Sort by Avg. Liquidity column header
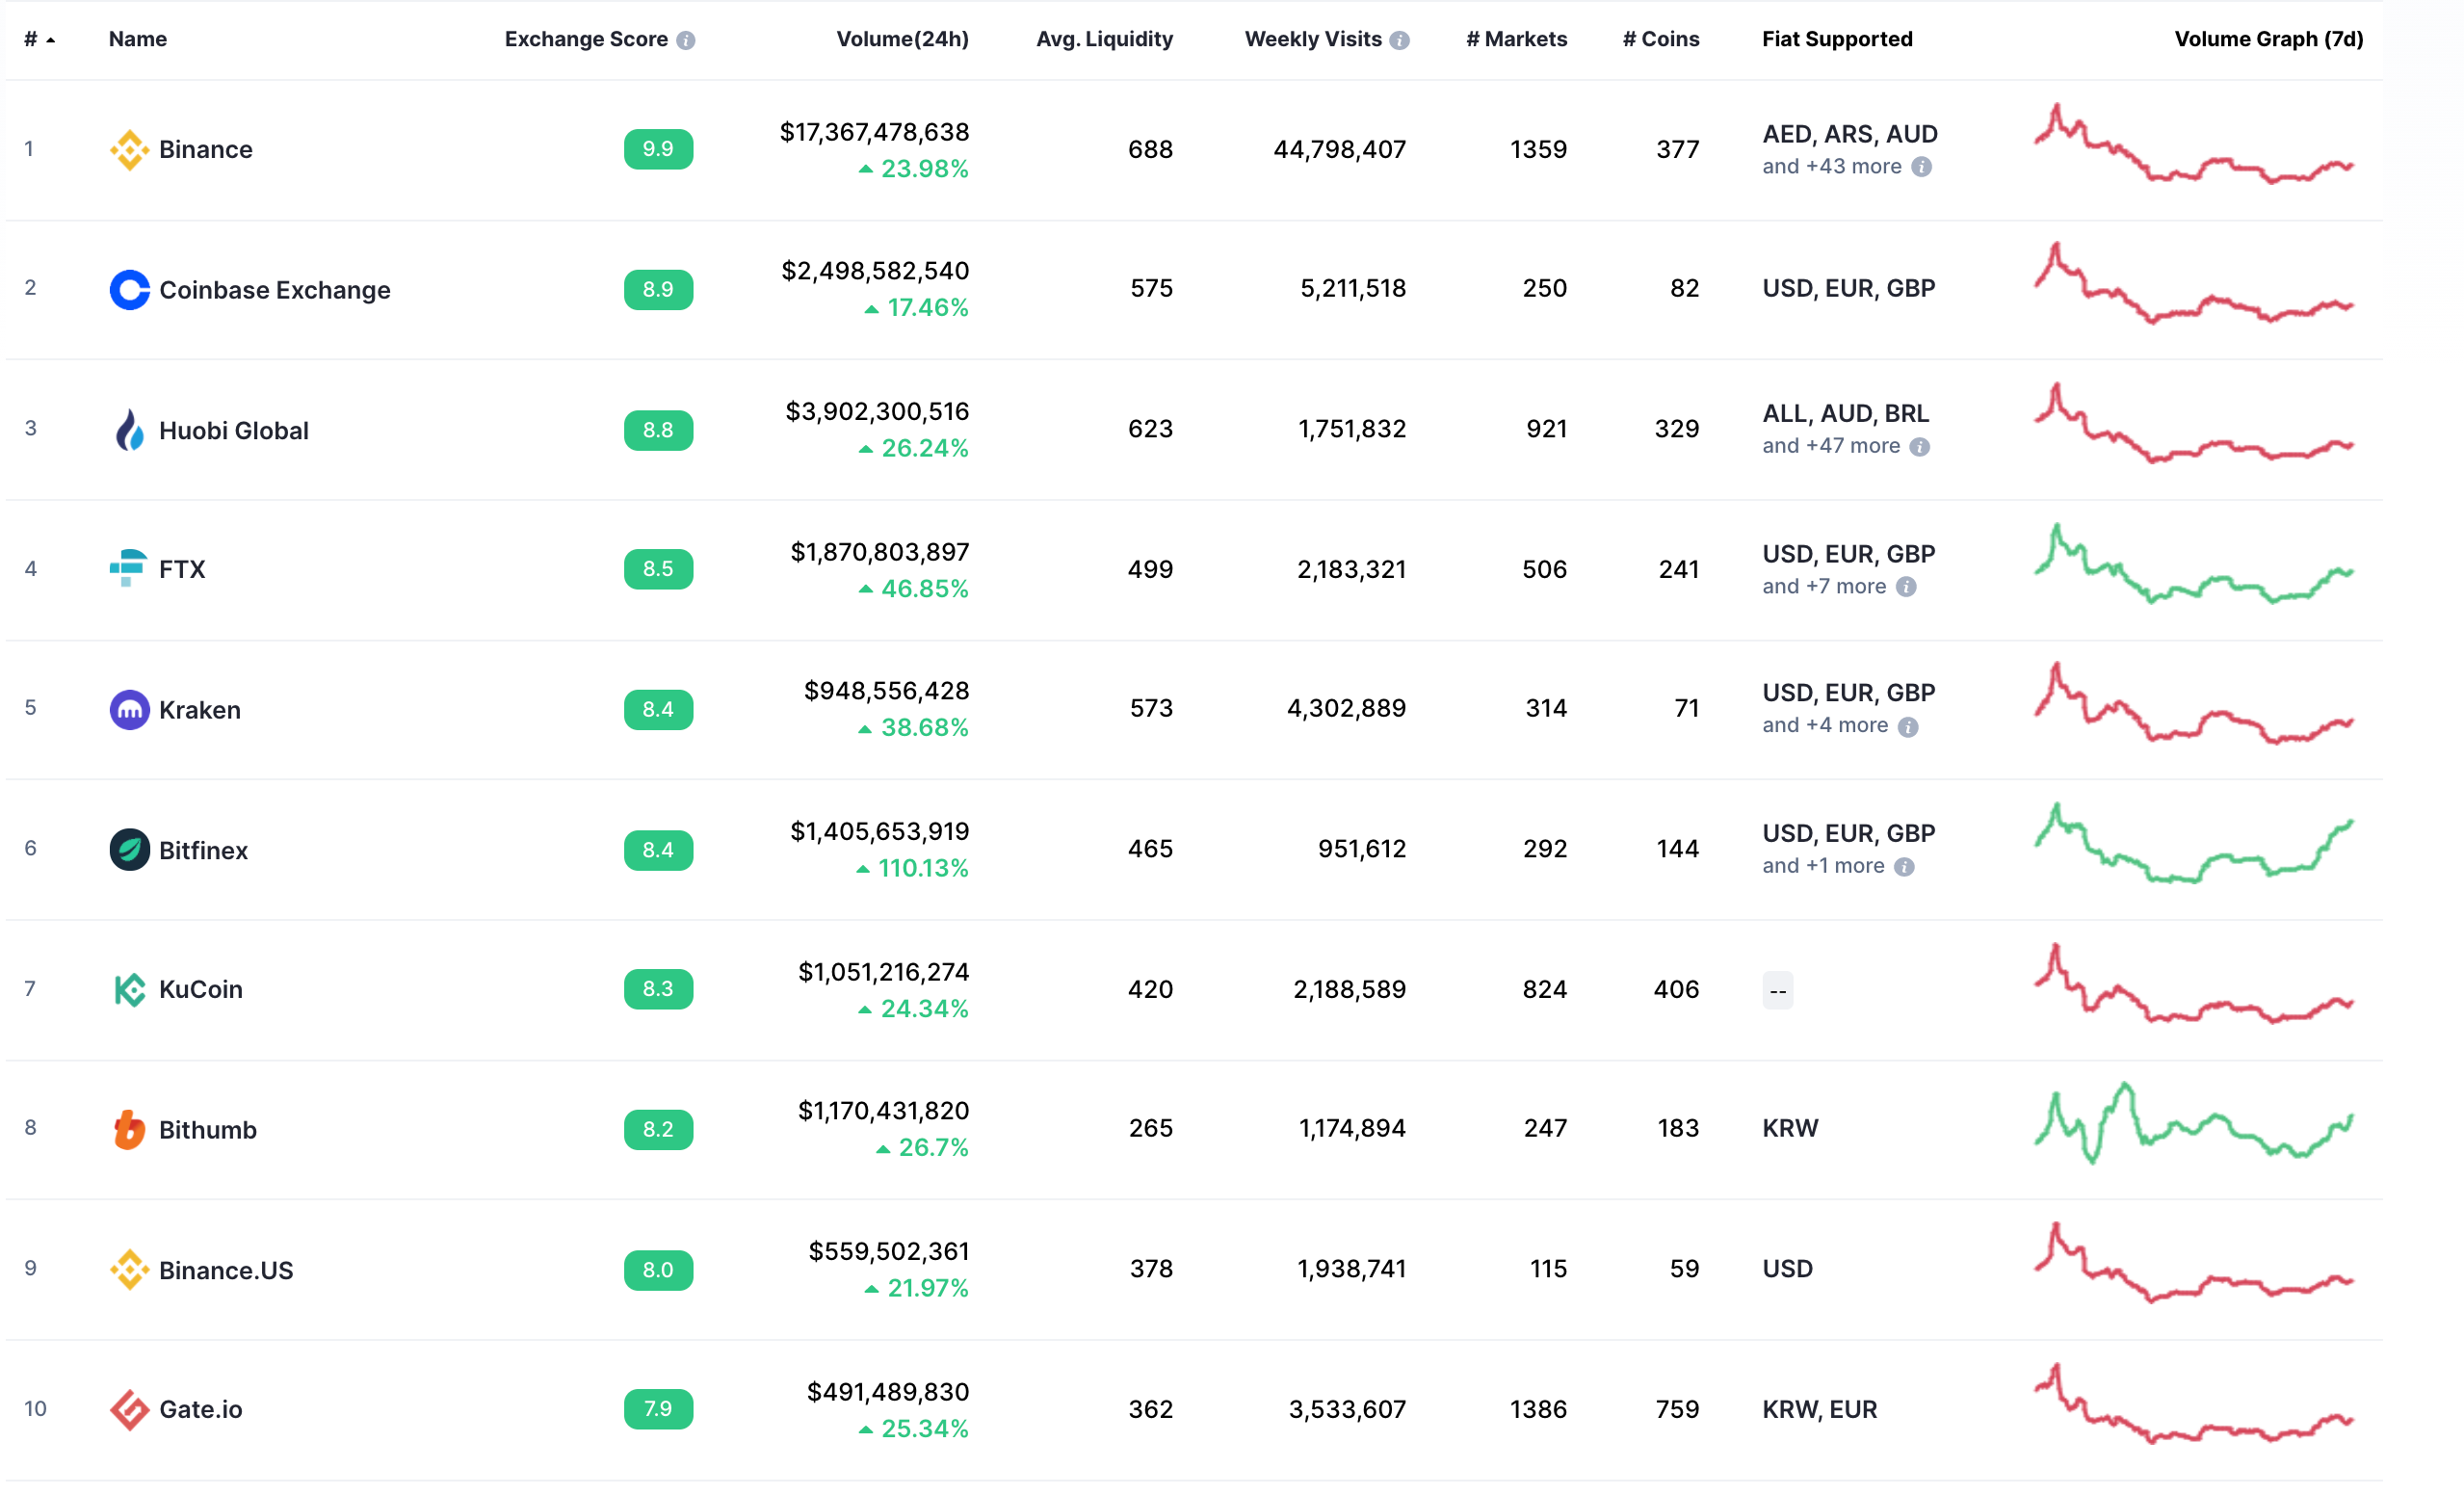This screenshot has height=1495, width=2464. [1104, 39]
